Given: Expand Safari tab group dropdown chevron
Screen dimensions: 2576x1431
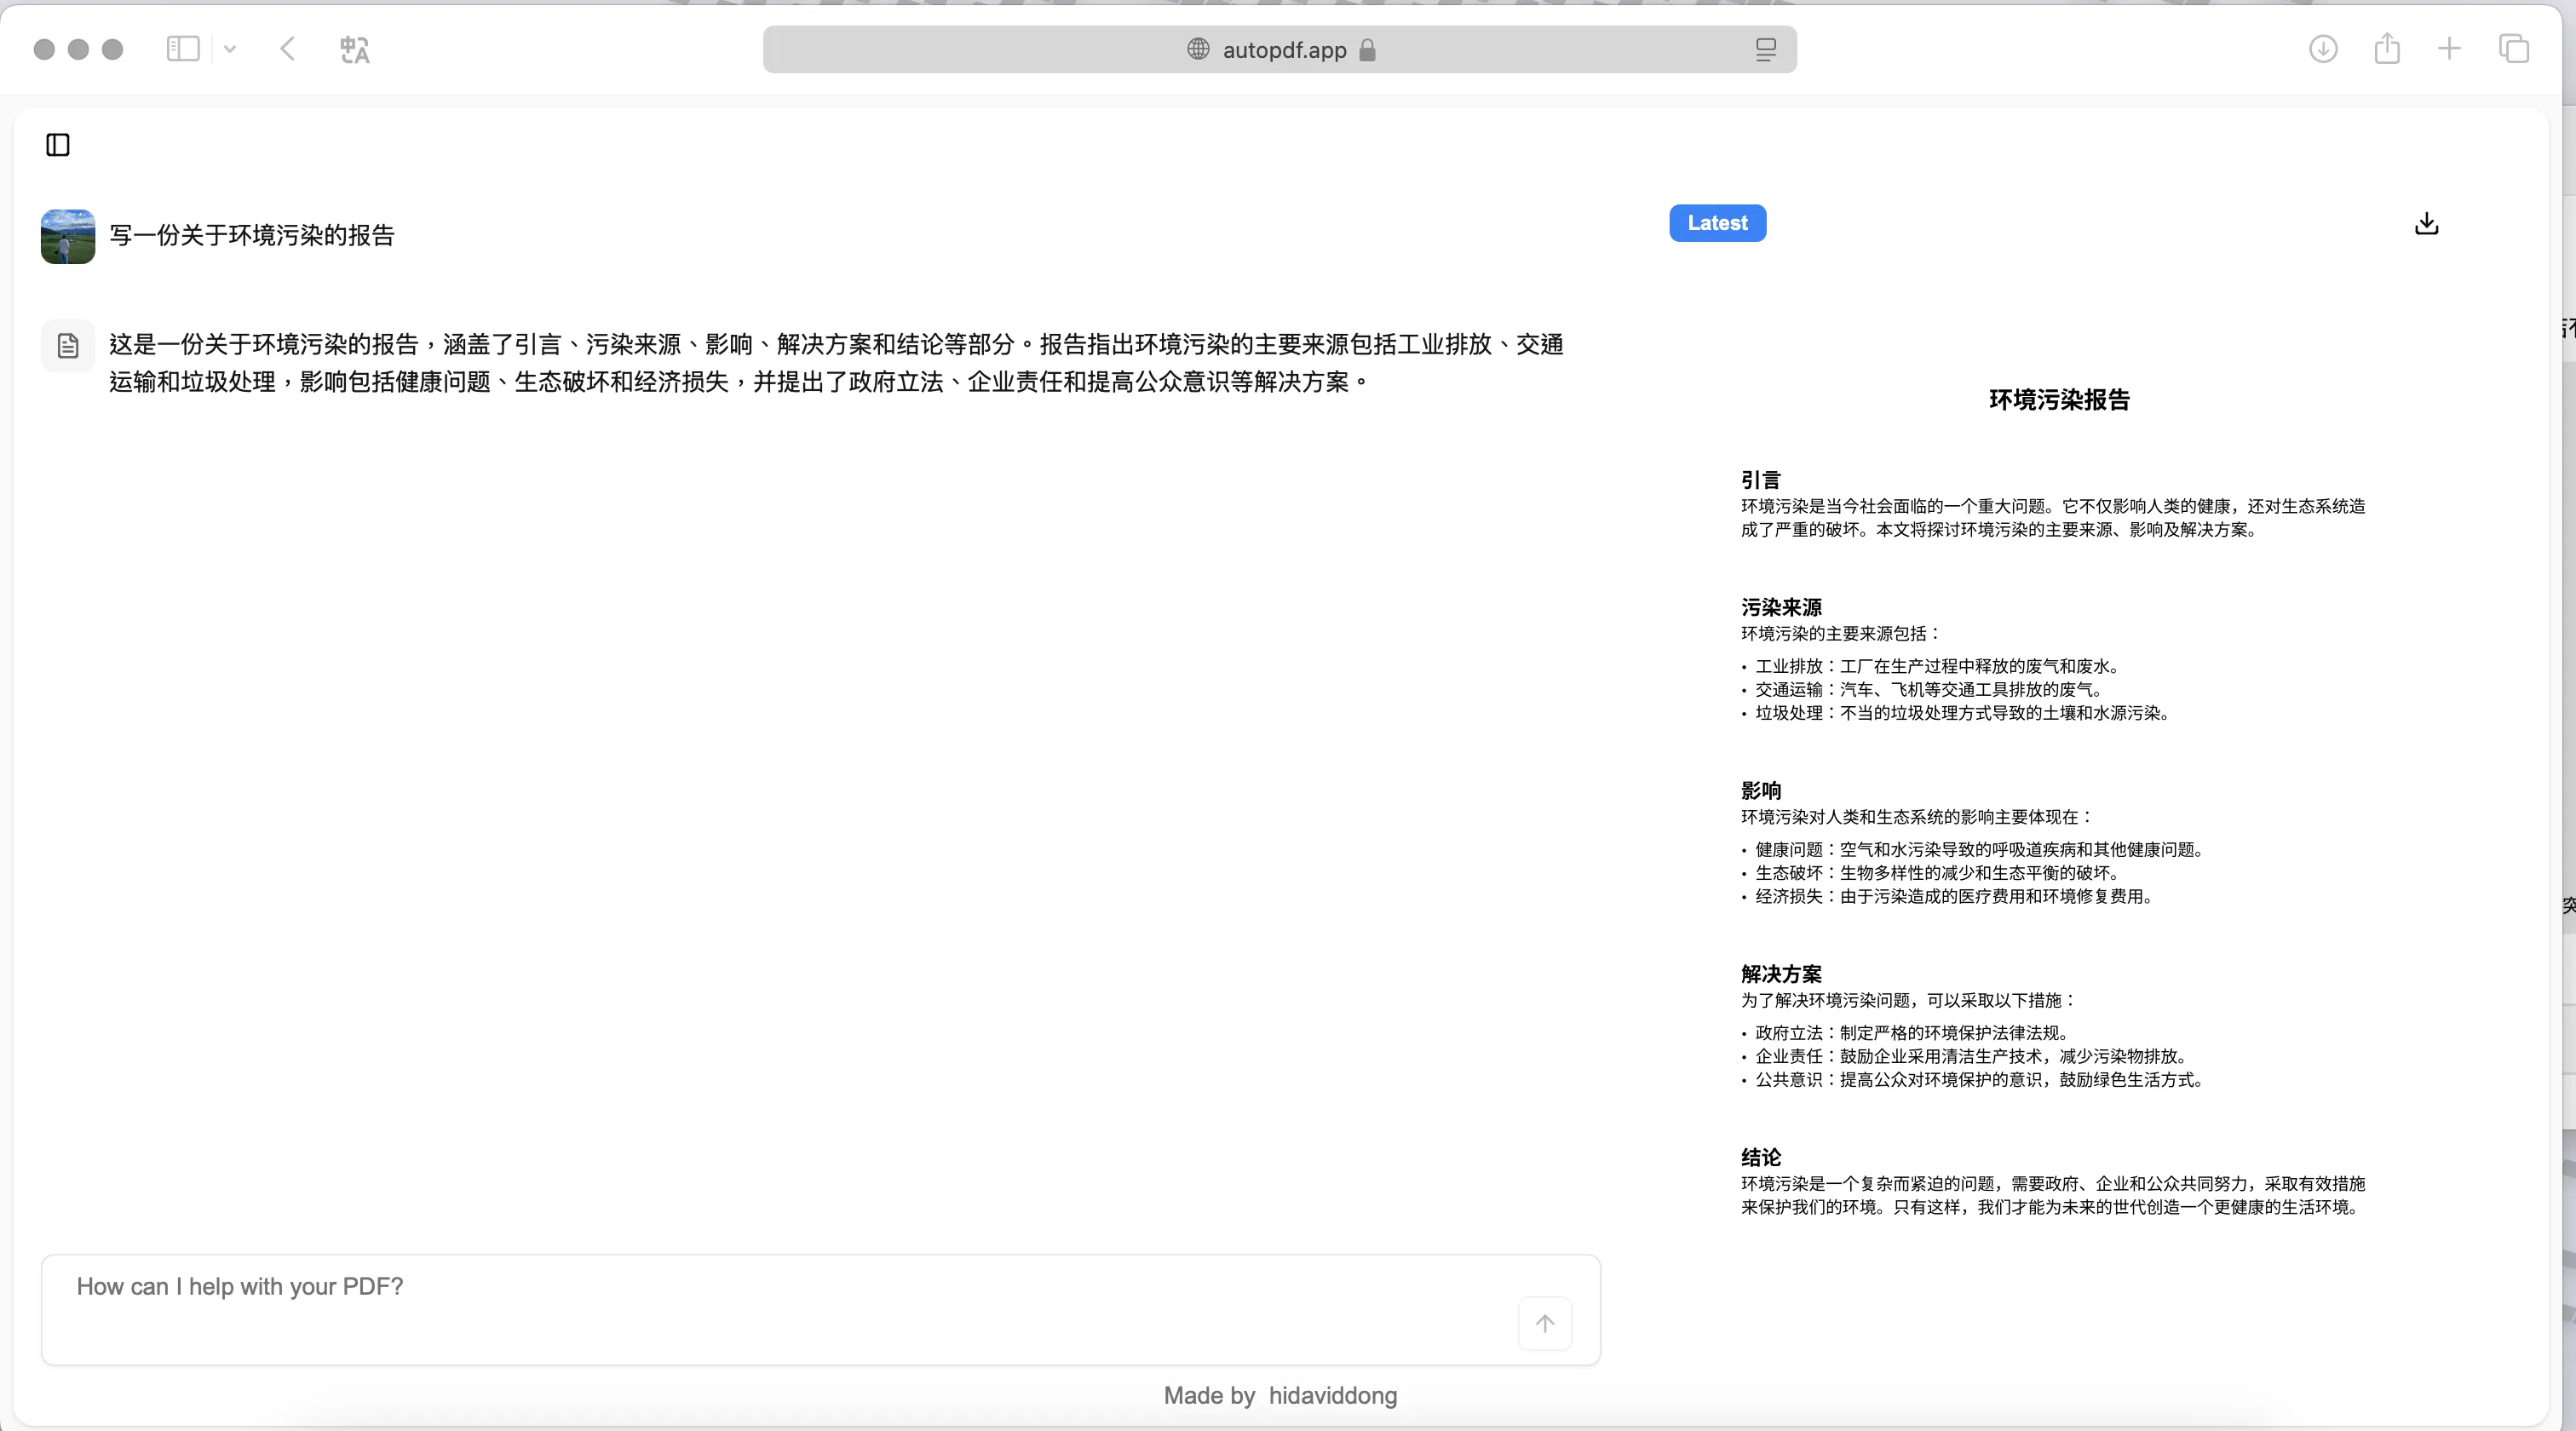Looking at the screenshot, I should pos(230,49).
